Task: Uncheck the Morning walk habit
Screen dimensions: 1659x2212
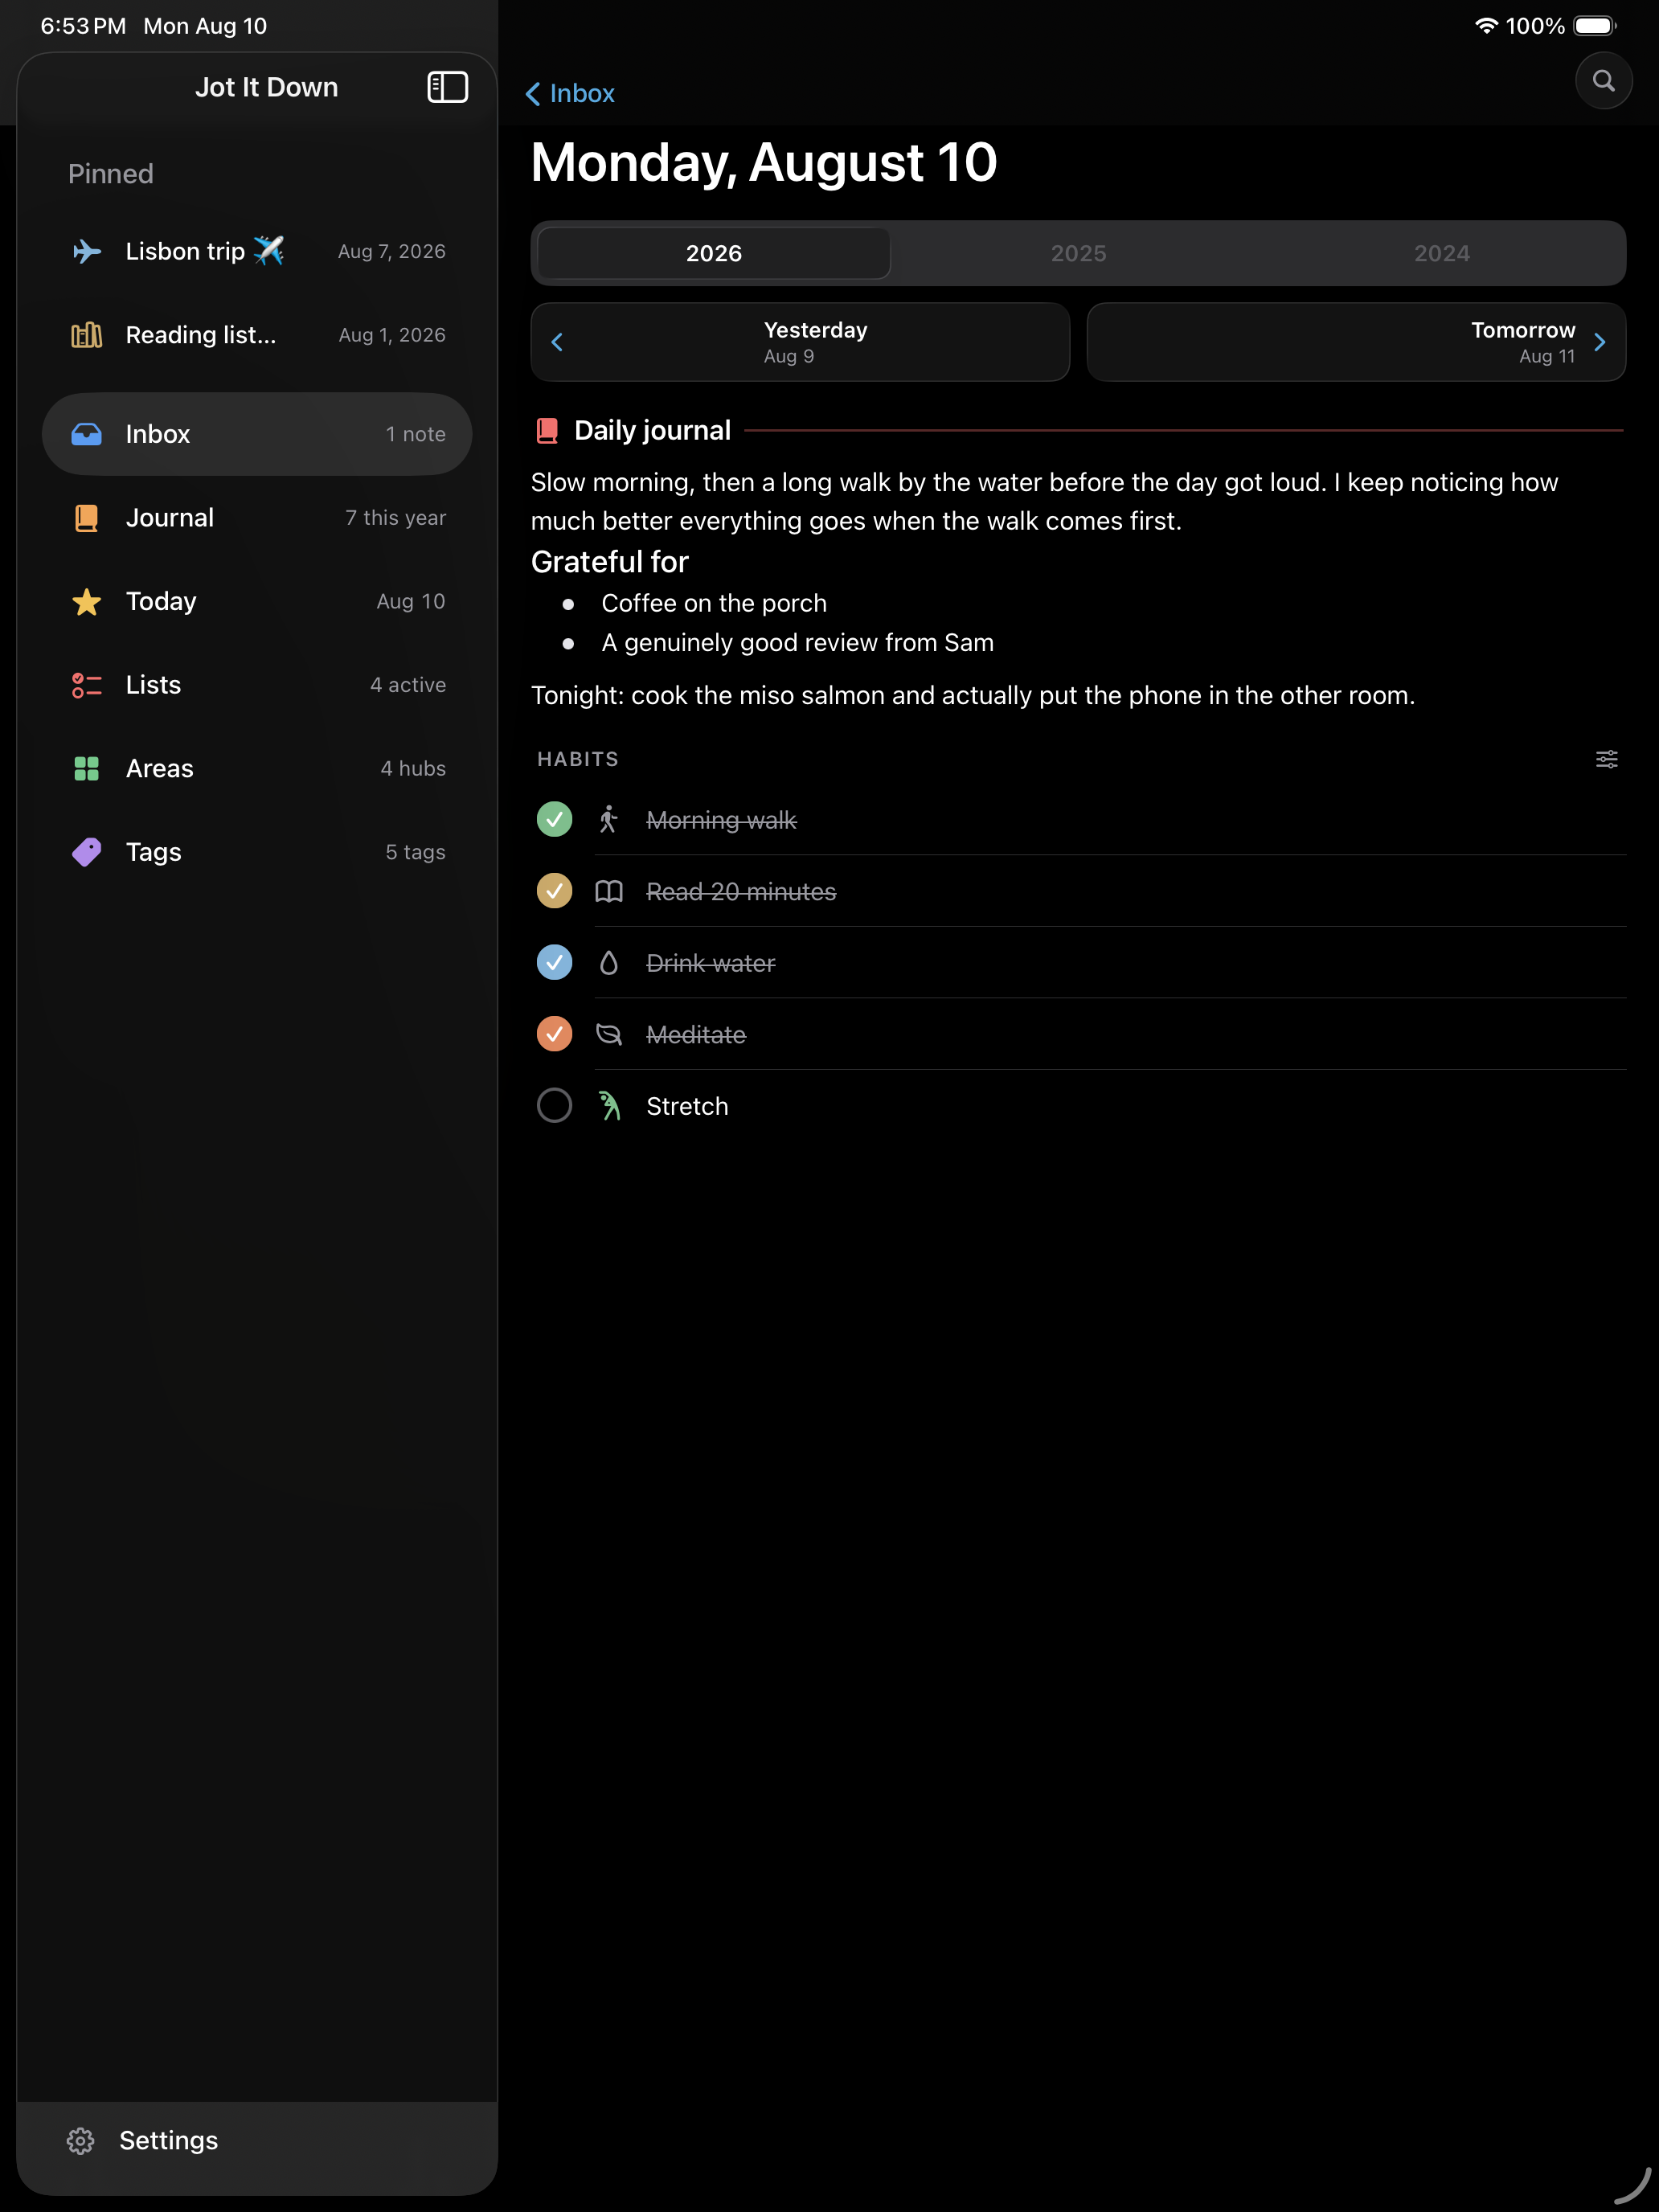Action: [x=554, y=820]
